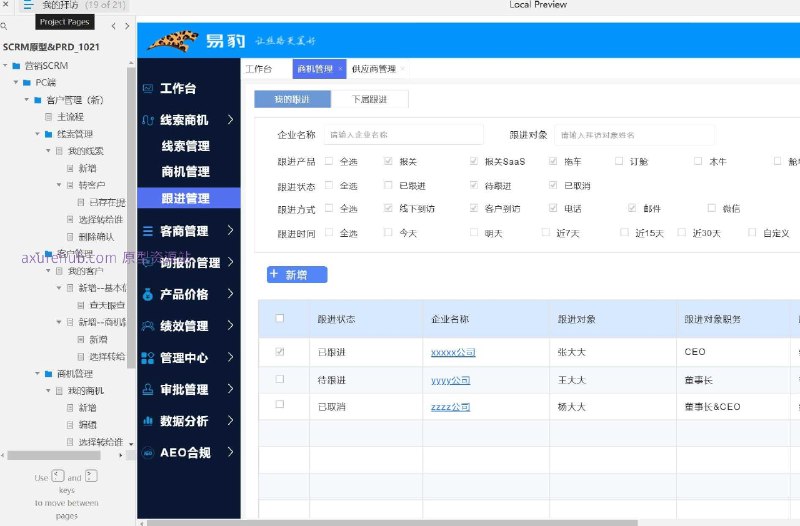Uncheck the 报关SaaS checkbox
This screenshot has width=800, height=526.
pos(473,161)
